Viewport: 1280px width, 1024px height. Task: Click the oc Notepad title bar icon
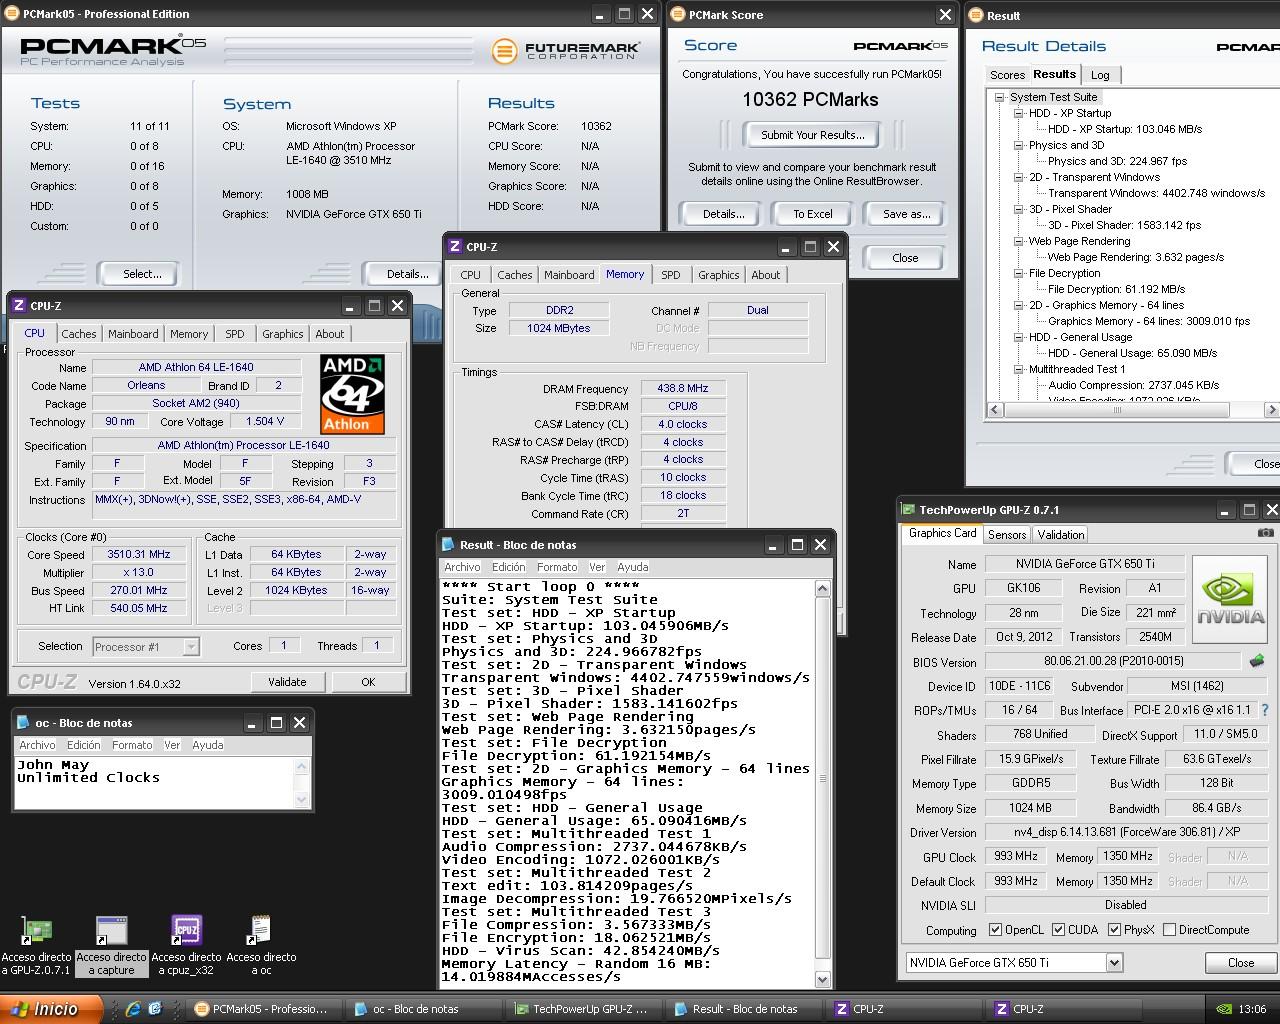(x=23, y=723)
